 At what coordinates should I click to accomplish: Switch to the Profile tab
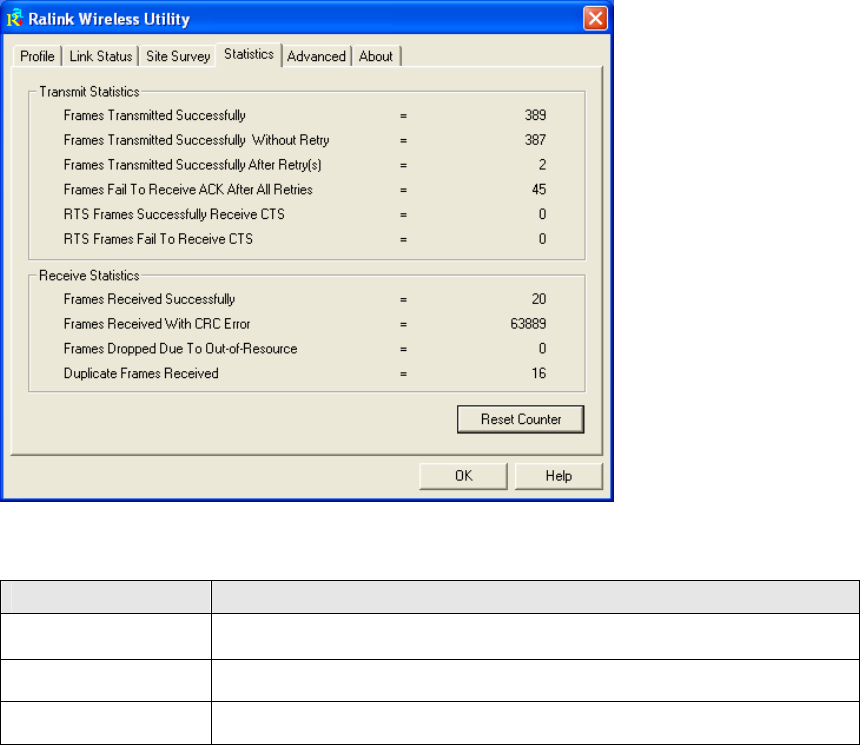click(x=37, y=56)
